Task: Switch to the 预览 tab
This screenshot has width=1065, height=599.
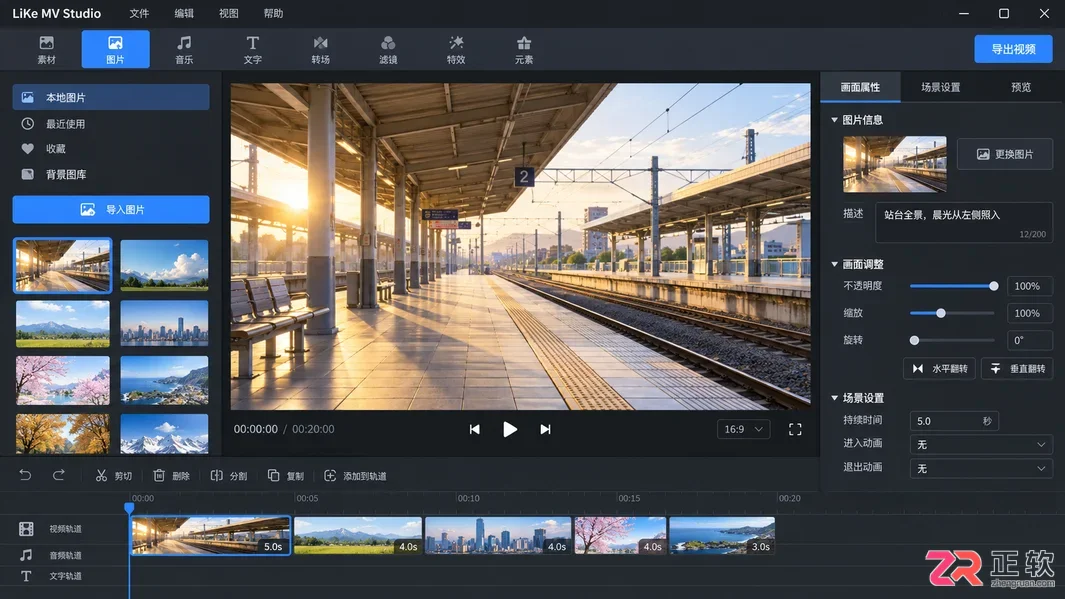Action: 1021,88
